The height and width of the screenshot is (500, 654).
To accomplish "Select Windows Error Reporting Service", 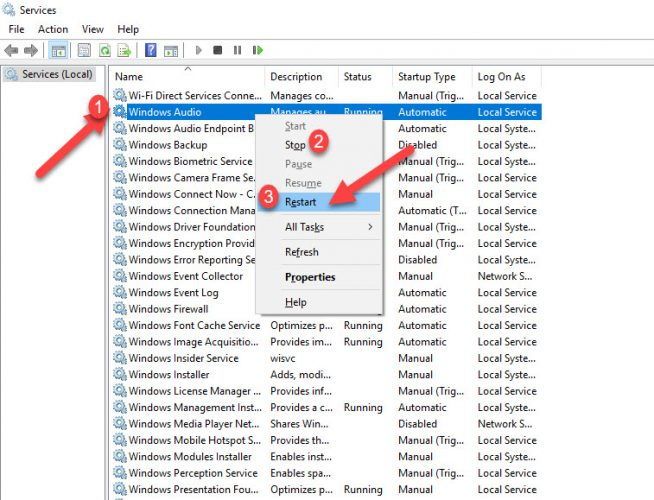I will coord(191,260).
